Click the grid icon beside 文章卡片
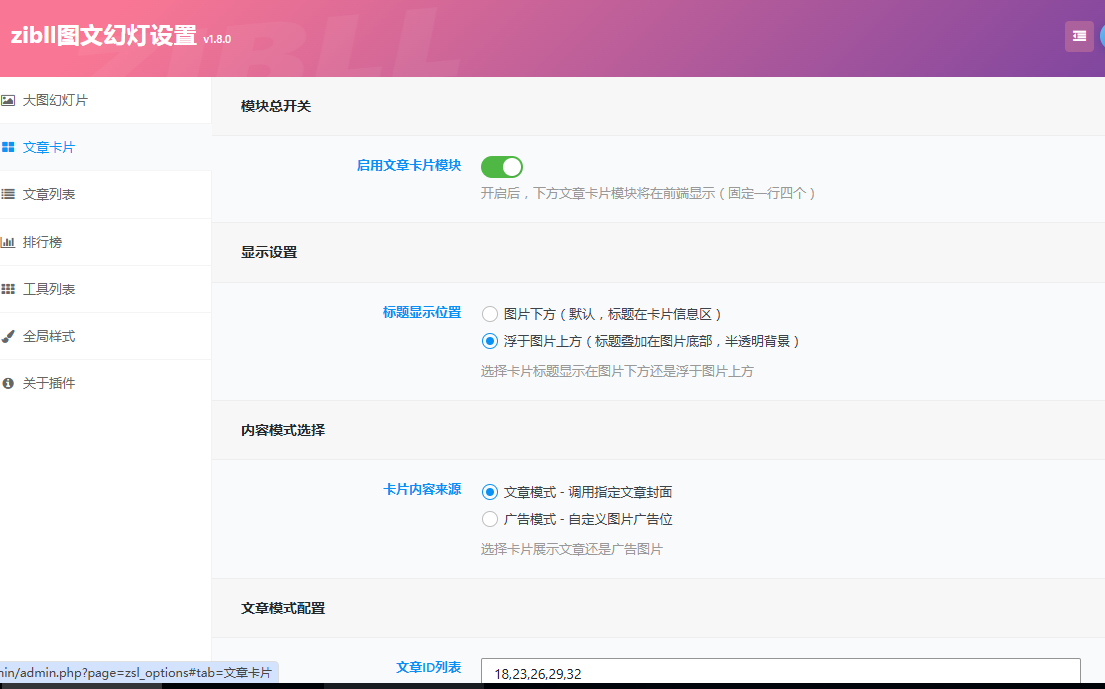The height and width of the screenshot is (689, 1105). (8, 147)
